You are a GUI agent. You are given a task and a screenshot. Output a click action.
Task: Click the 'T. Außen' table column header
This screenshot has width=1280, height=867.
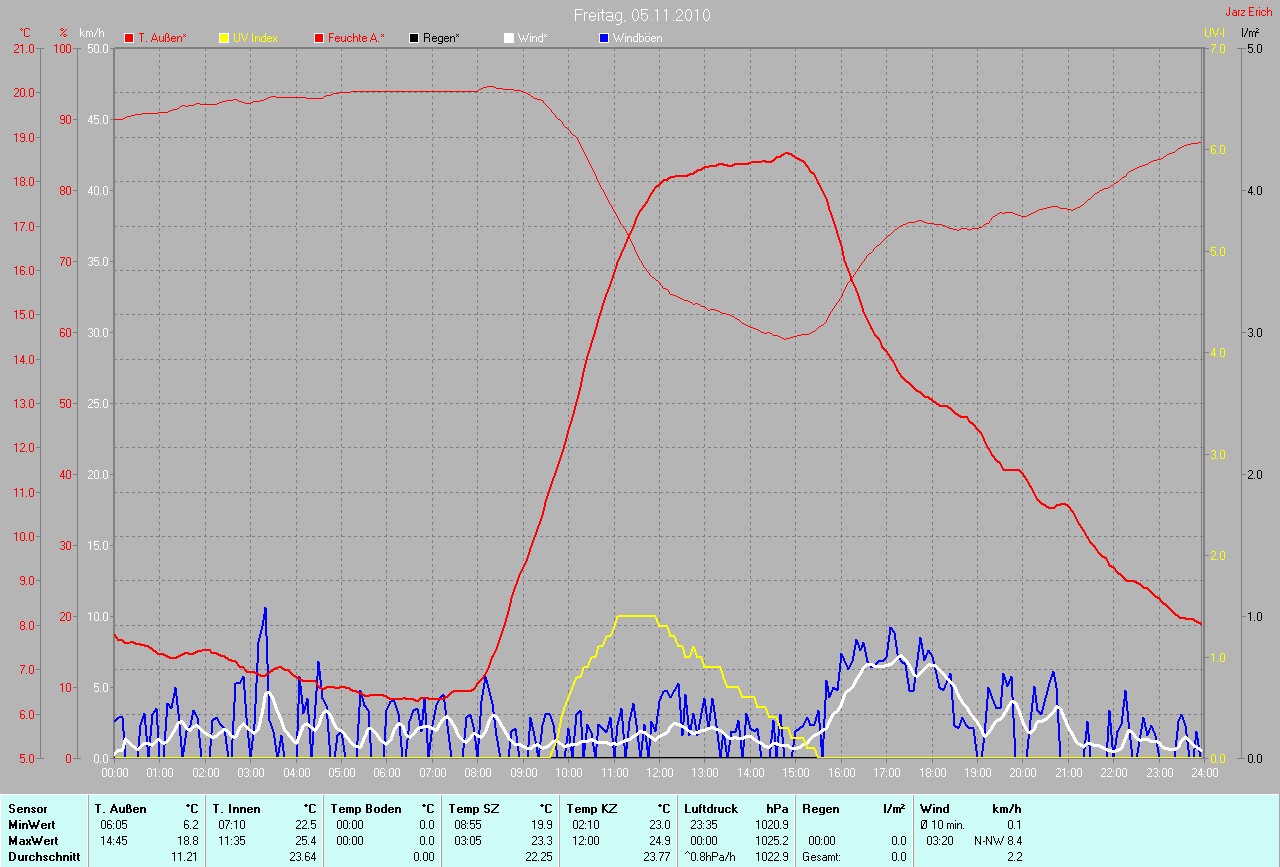point(121,808)
